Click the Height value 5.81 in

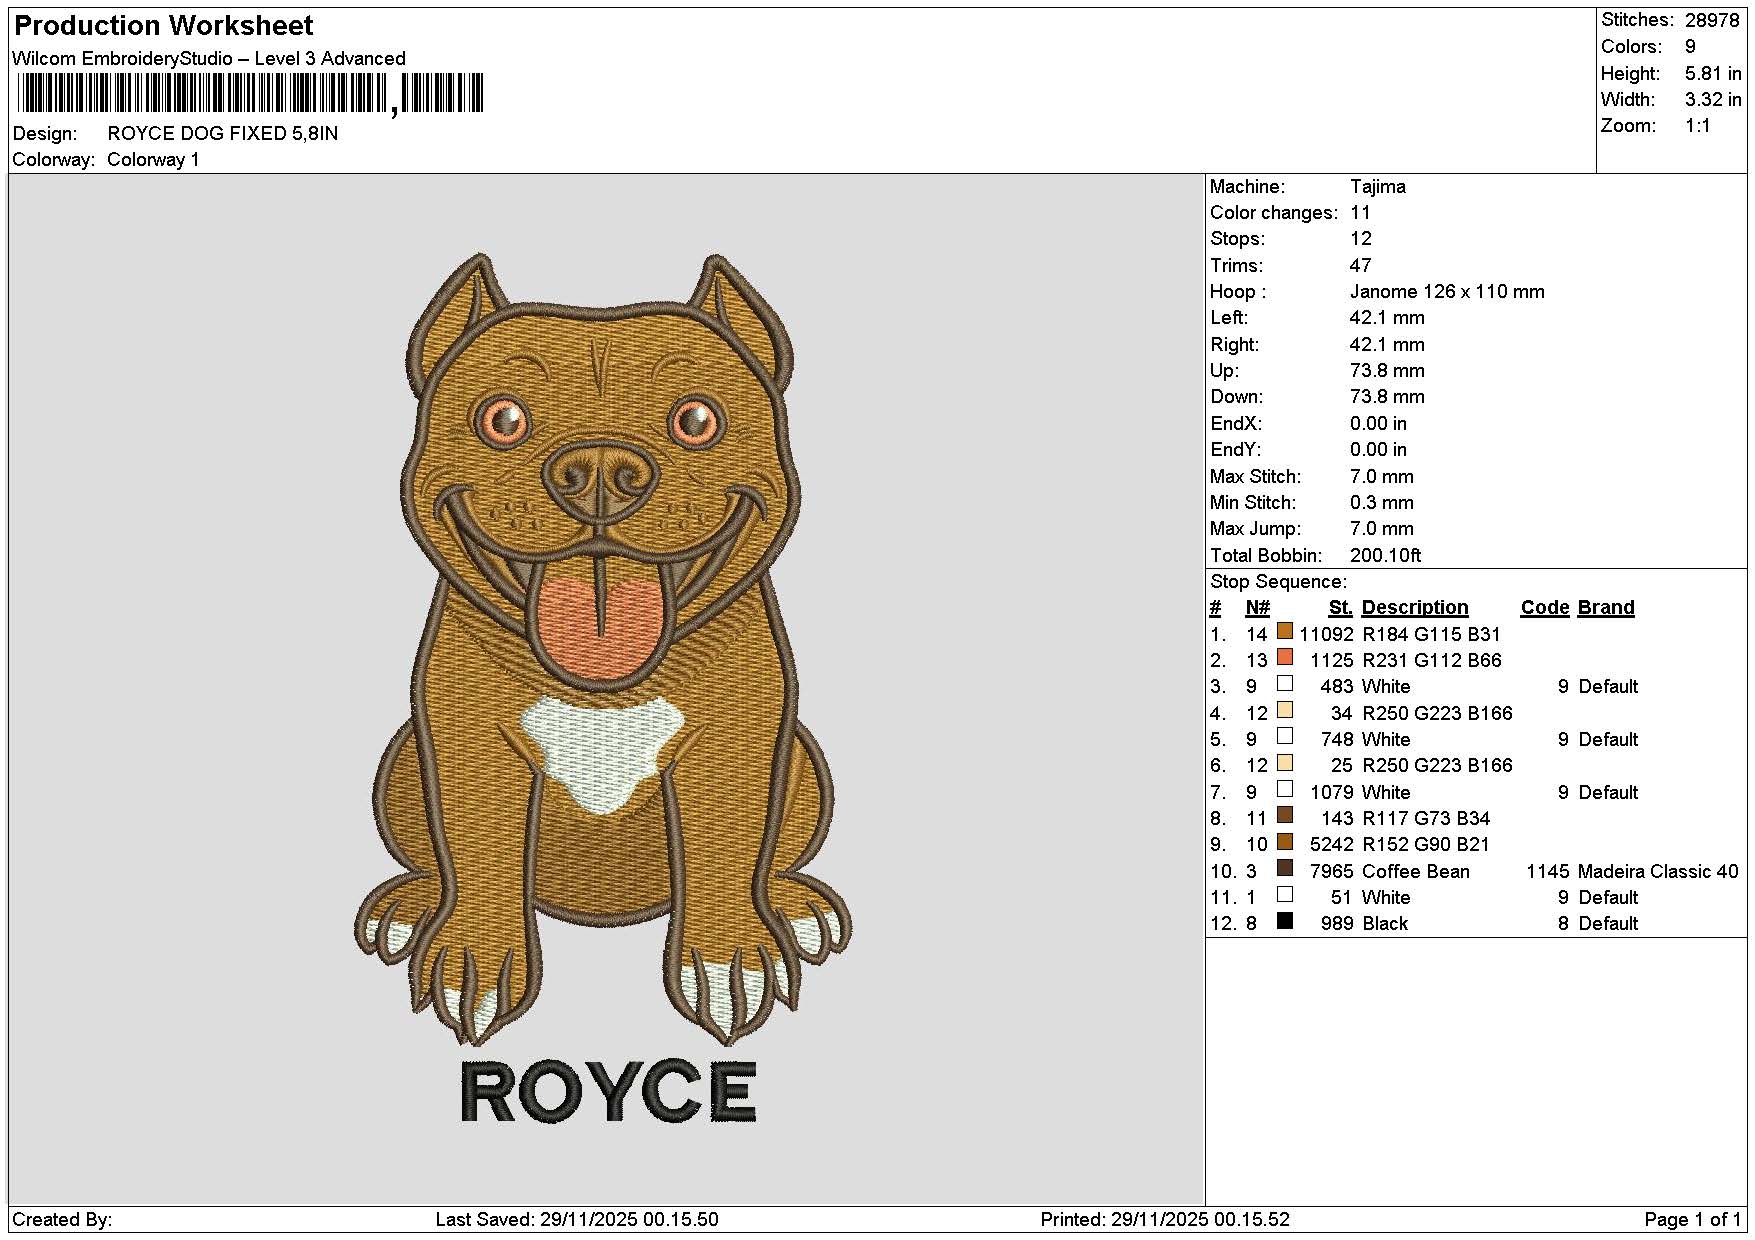click(x=1713, y=74)
